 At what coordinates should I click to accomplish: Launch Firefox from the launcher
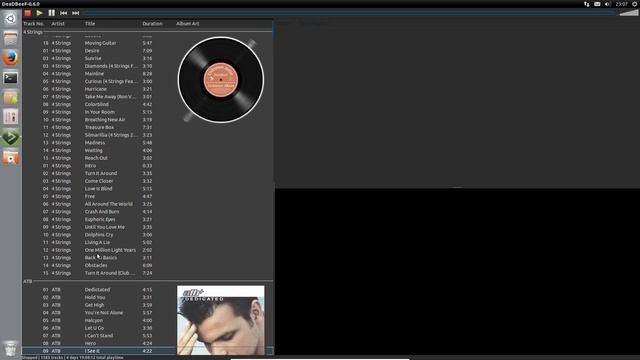(x=11, y=58)
